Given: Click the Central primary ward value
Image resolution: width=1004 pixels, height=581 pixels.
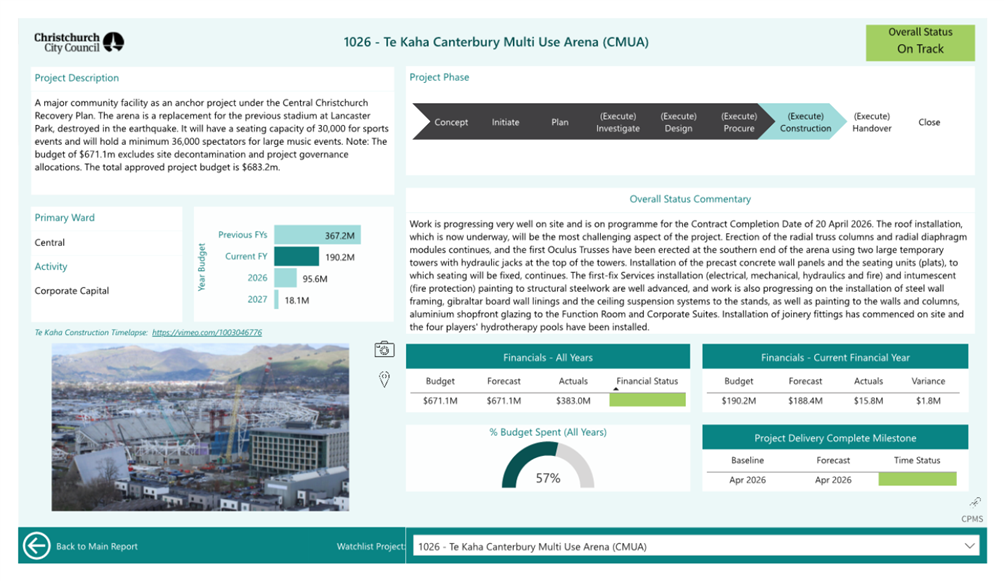Looking at the screenshot, I should point(50,243).
